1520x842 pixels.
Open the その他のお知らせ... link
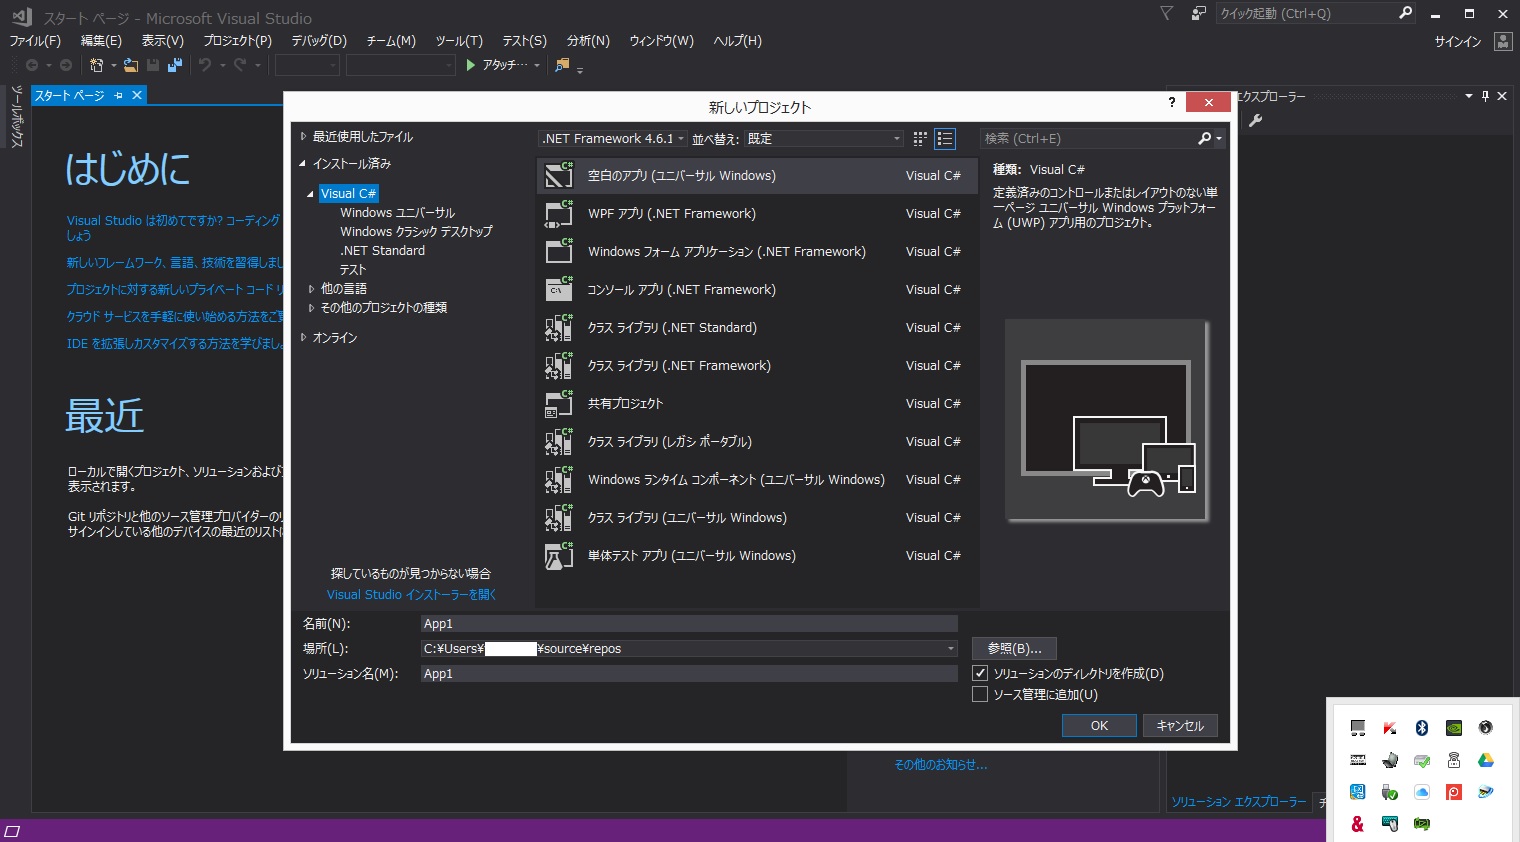coord(941,765)
